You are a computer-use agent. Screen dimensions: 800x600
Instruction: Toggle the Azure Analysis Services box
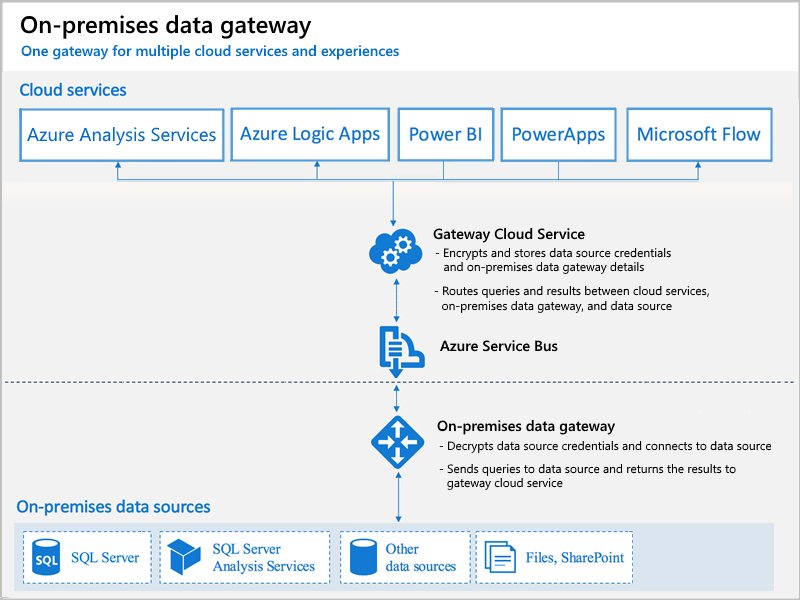coord(121,134)
